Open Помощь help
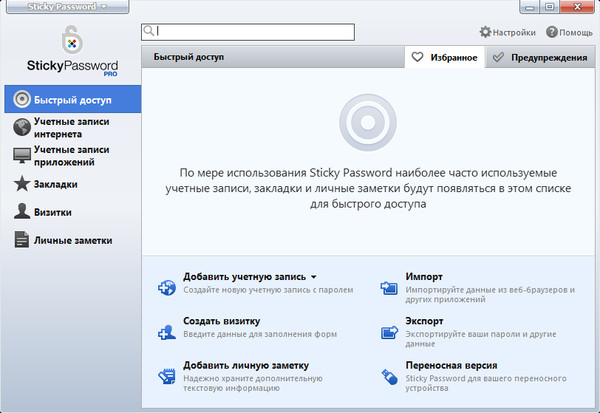Screen dimensions: 600x413 pos(569,32)
